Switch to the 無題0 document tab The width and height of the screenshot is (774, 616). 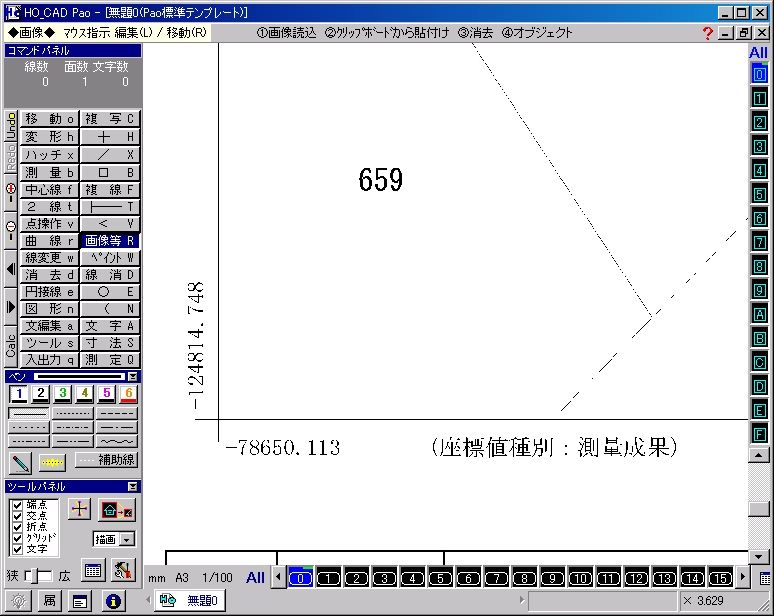[x=190, y=601]
